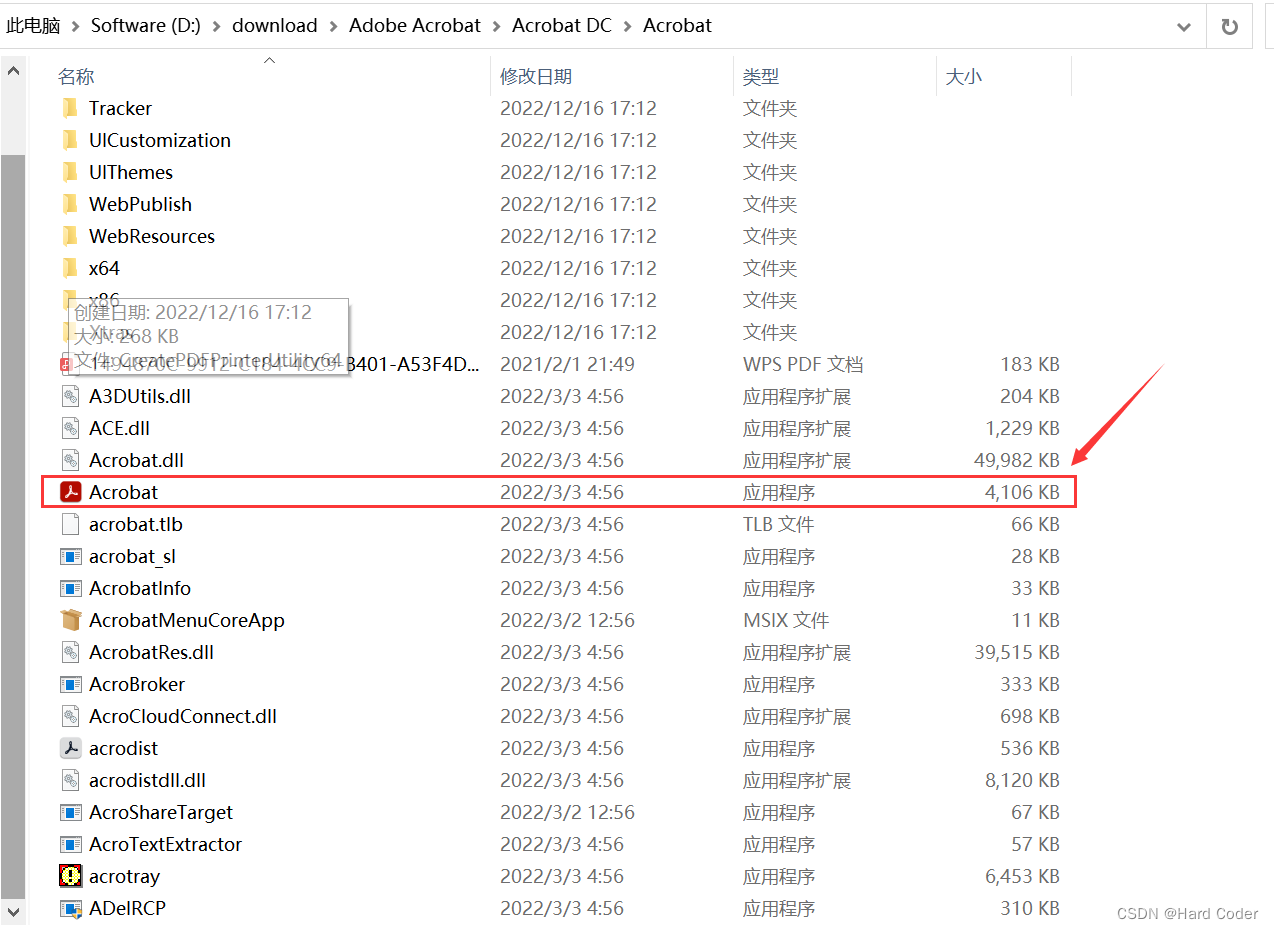Image resolution: width=1274 pixels, height=929 pixels.
Task: Sort by the 类型 column header
Action: click(761, 76)
